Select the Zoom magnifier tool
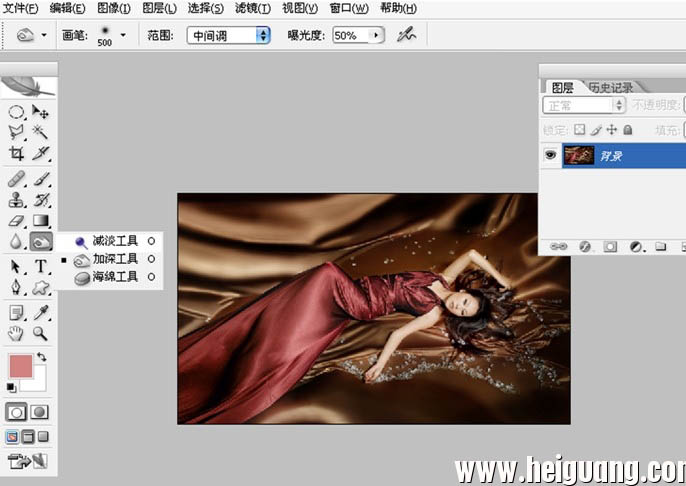The height and width of the screenshot is (486, 686). [40, 333]
